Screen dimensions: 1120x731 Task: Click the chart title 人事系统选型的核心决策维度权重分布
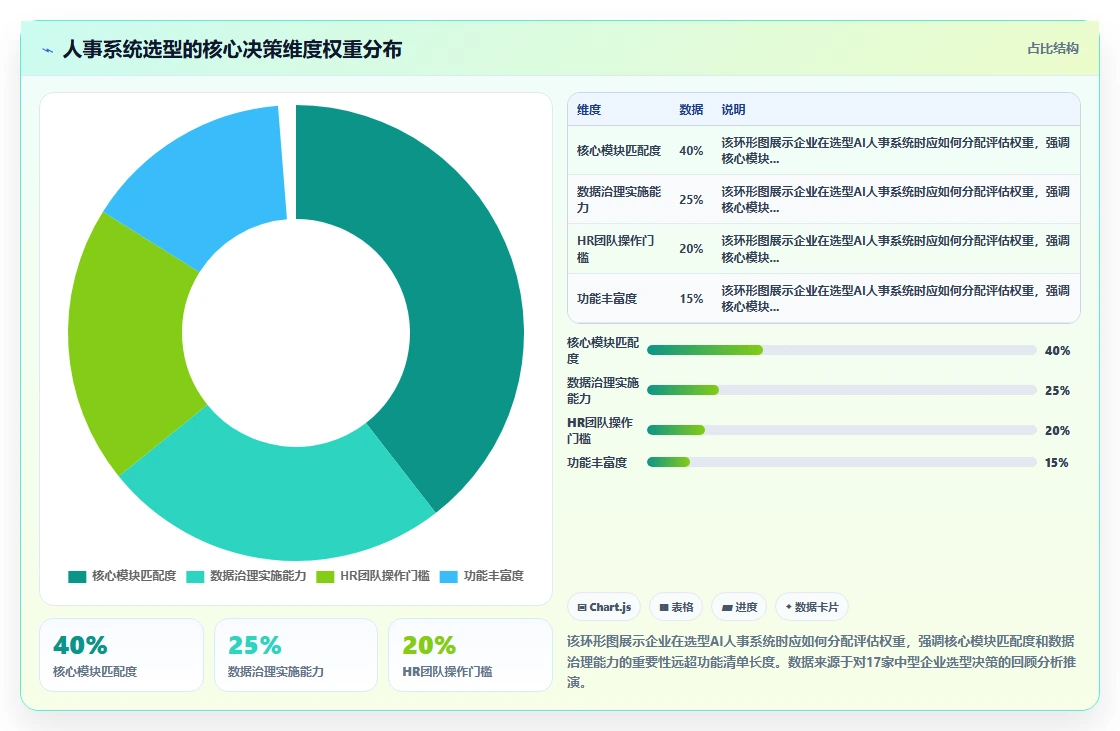[x=232, y=49]
